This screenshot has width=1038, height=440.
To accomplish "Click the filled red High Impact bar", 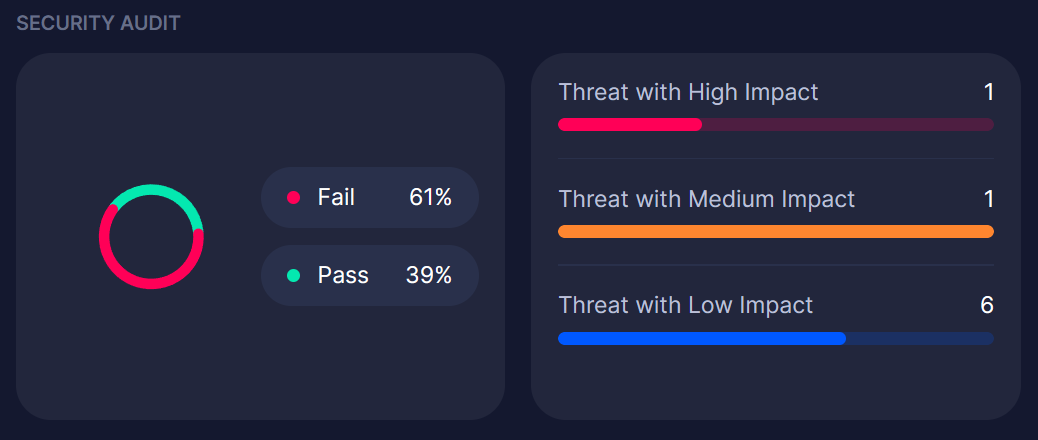I will 630,125.
